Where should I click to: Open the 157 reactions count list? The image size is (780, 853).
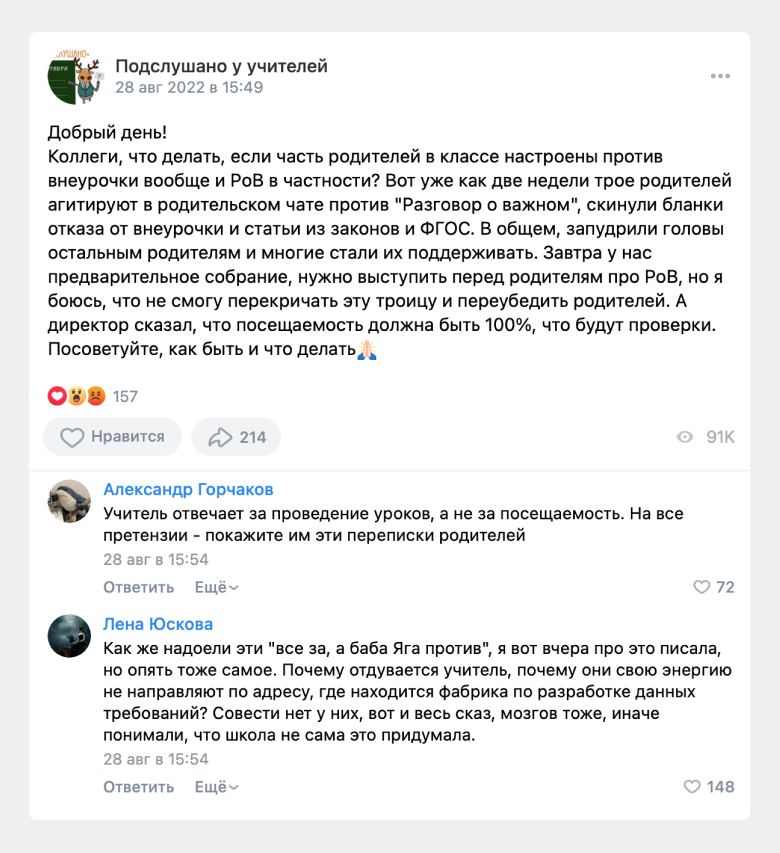(125, 397)
